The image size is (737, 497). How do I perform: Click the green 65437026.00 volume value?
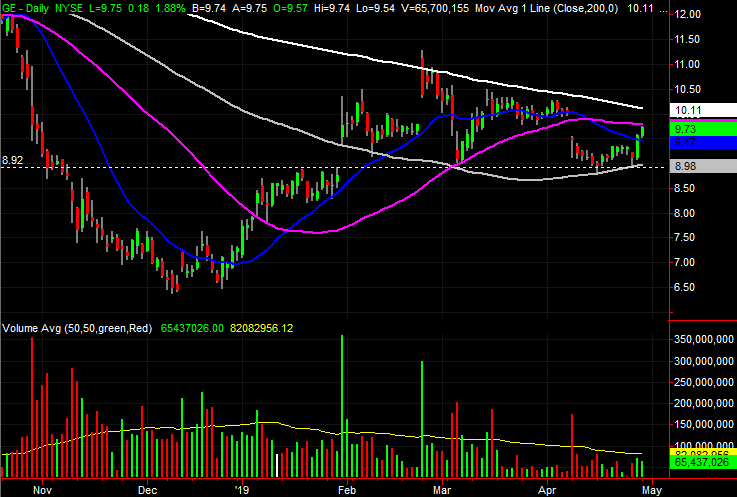pos(192,328)
